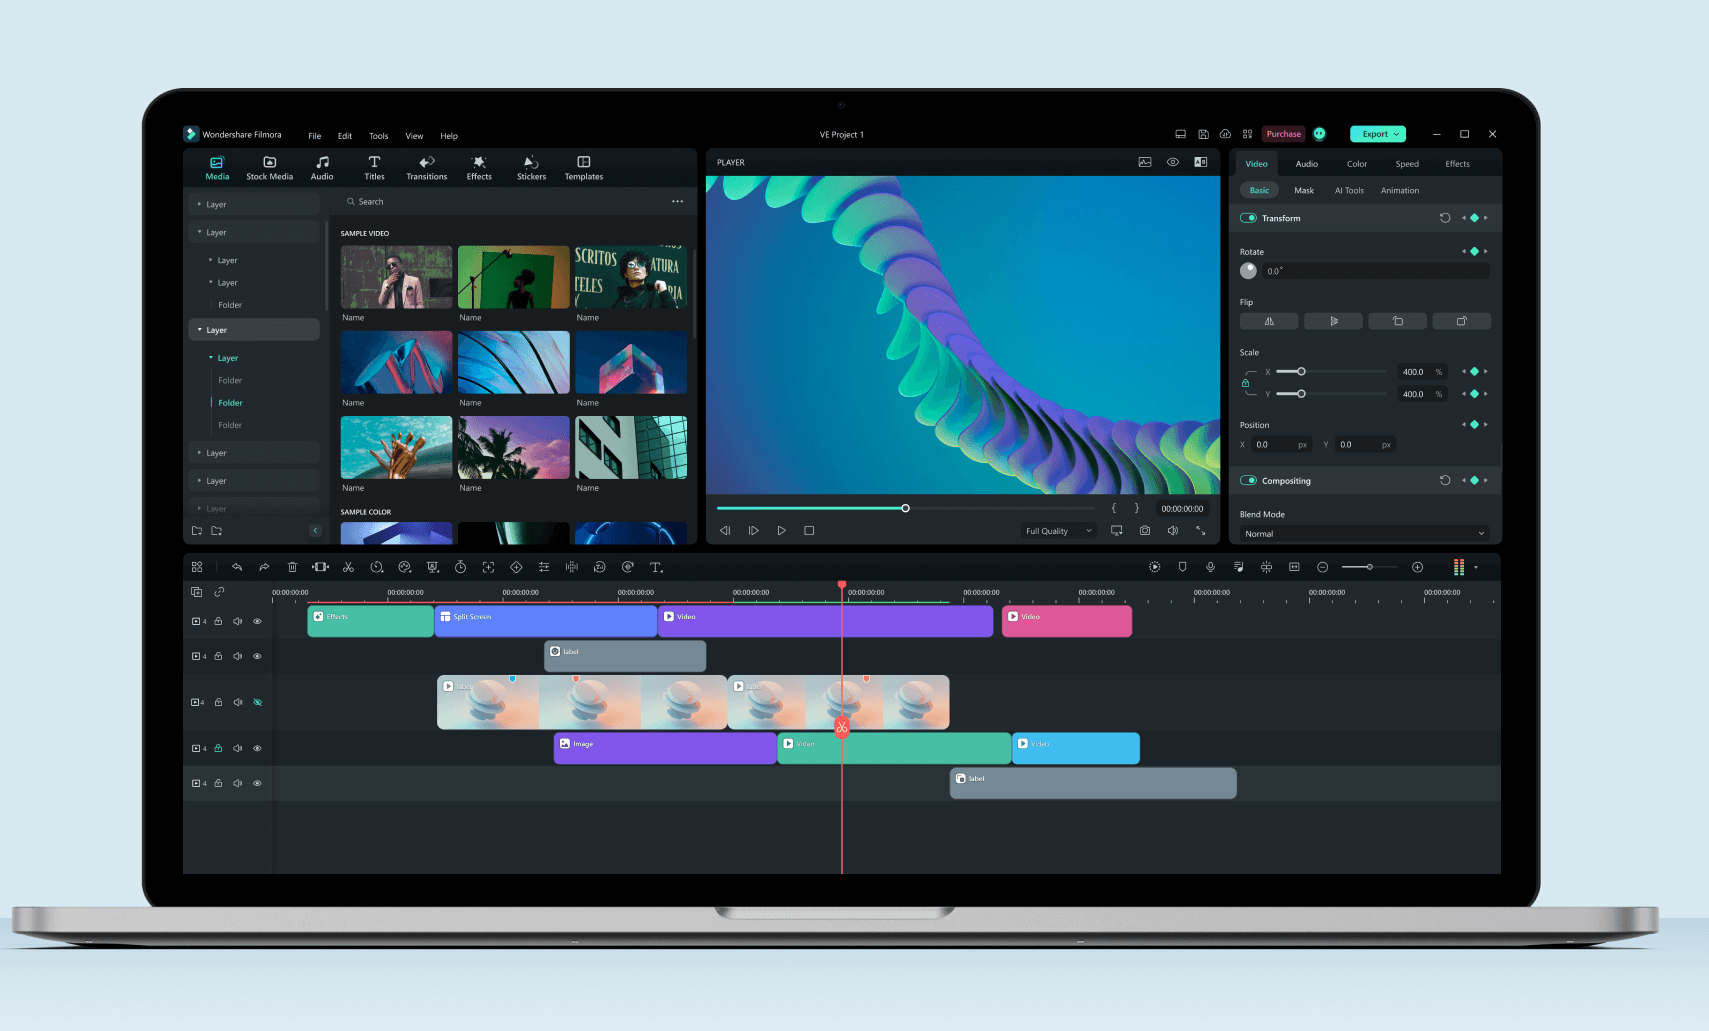Click the delete trash icon in timeline toolbar
Image resolution: width=1709 pixels, height=1031 pixels.
[x=292, y=567]
